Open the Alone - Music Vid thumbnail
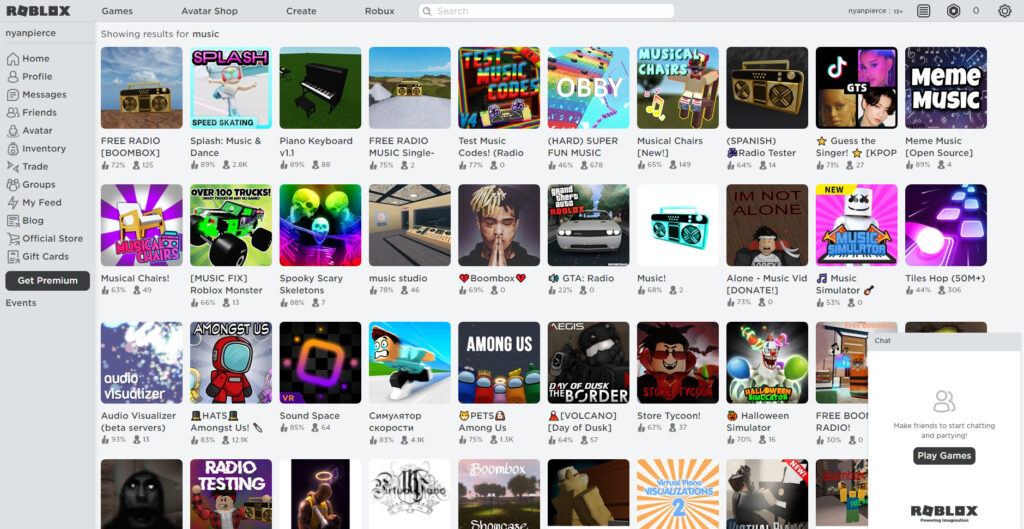This screenshot has width=1024, height=529. (x=767, y=225)
